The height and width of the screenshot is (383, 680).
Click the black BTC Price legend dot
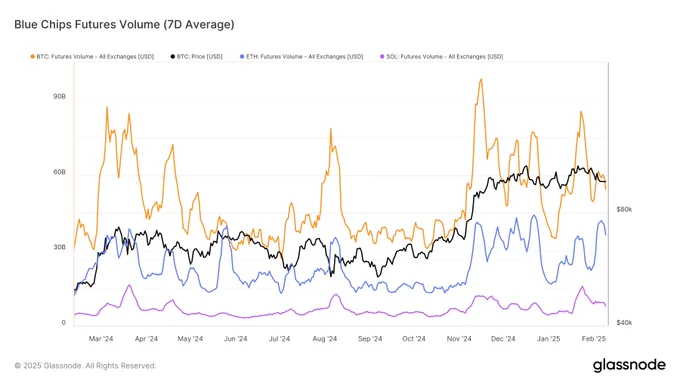(173, 57)
